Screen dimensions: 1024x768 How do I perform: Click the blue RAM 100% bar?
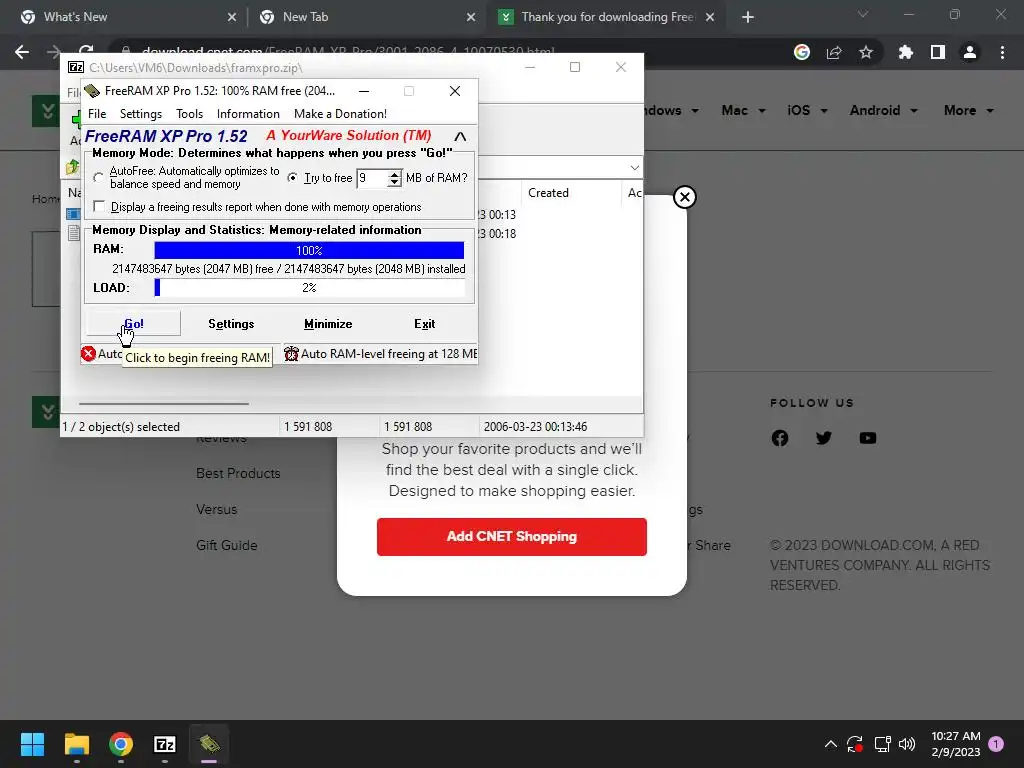tap(309, 250)
